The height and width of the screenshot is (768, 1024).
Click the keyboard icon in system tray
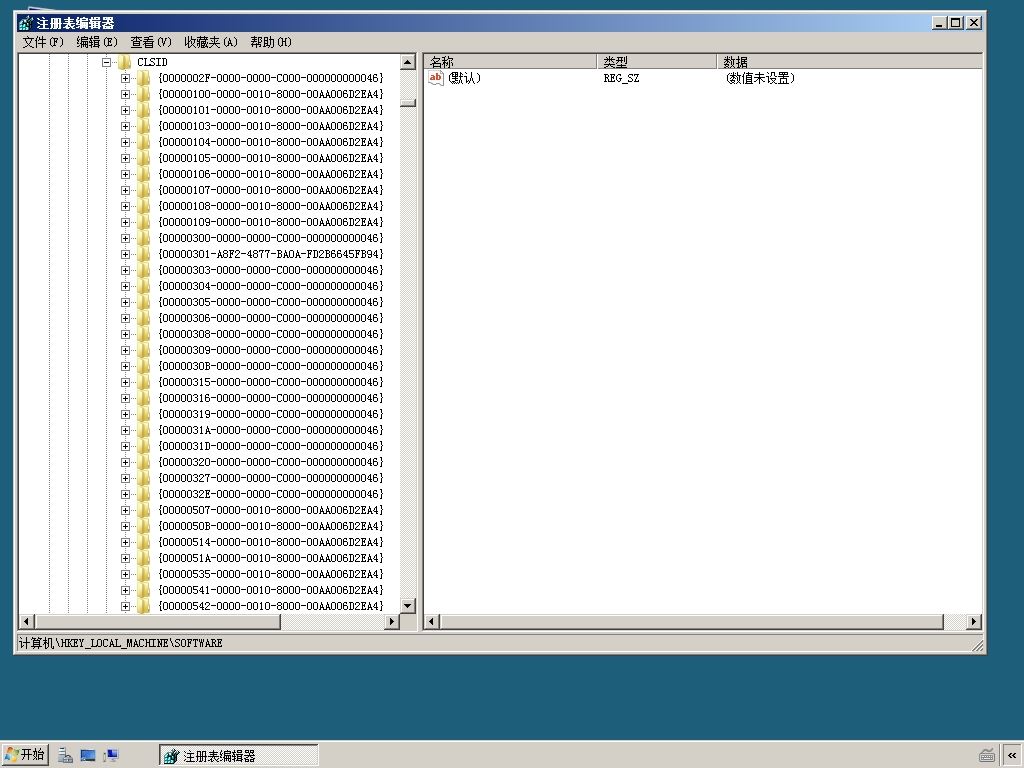987,756
